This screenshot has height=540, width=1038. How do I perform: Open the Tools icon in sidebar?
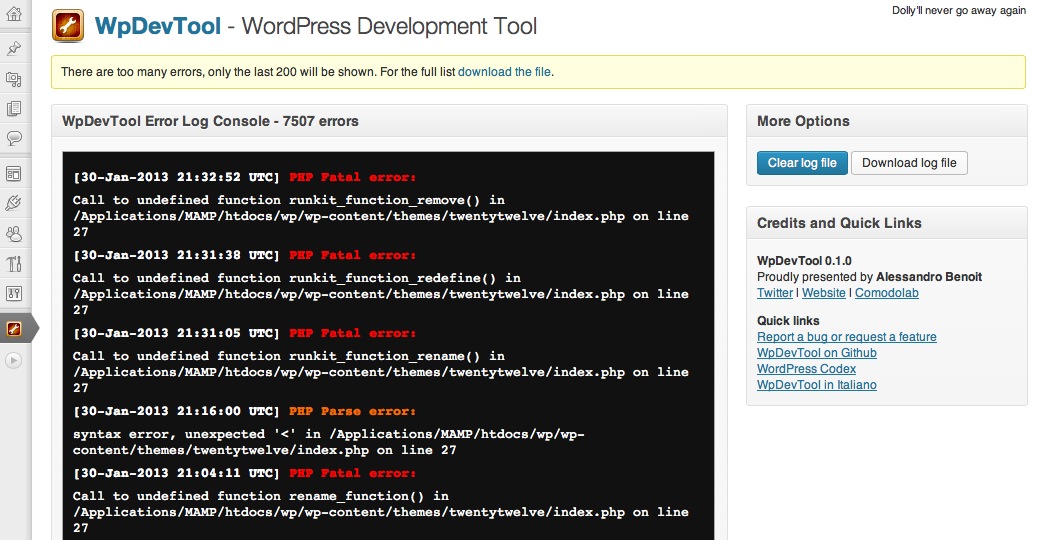(x=14, y=263)
